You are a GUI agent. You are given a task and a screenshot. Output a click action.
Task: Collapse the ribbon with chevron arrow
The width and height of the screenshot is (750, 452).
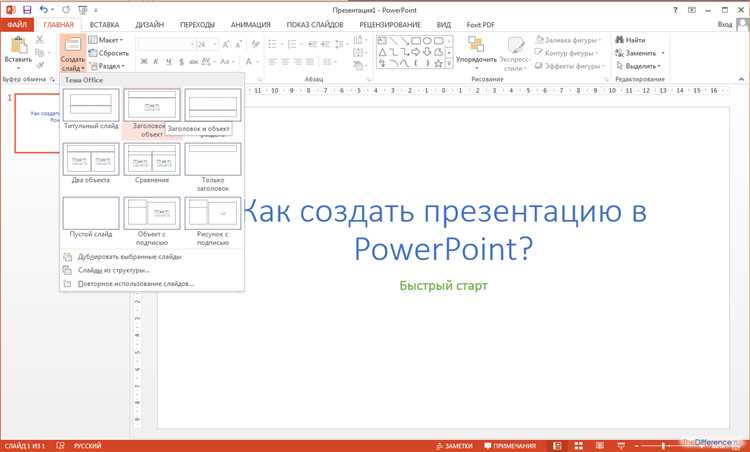pyautogui.click(x=741, y=79)
